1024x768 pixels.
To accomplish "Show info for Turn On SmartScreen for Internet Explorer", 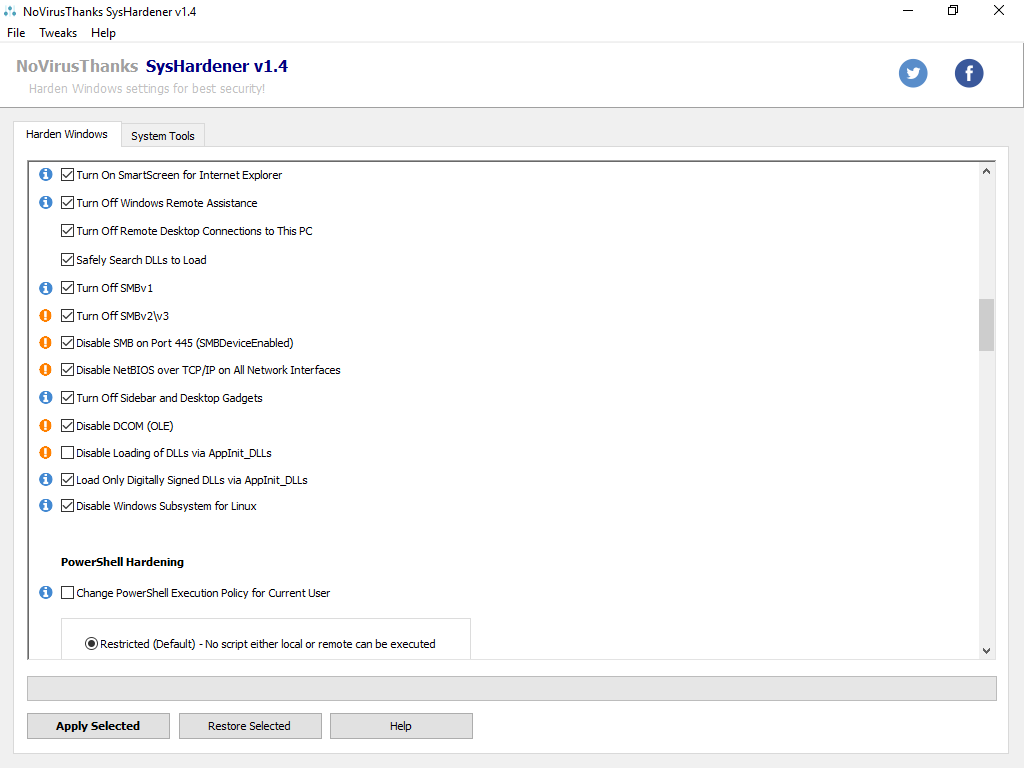I will pyautogui.click(x=46, y=174).
